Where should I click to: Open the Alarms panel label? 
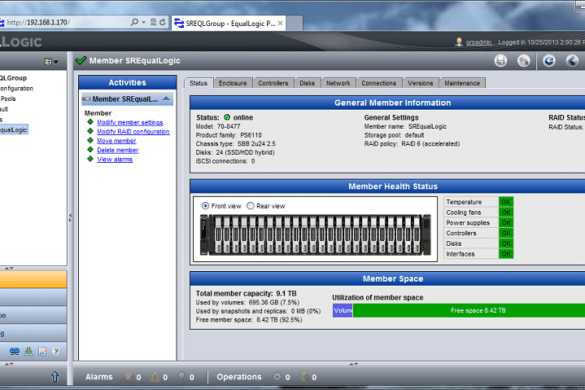click(99, 377)
